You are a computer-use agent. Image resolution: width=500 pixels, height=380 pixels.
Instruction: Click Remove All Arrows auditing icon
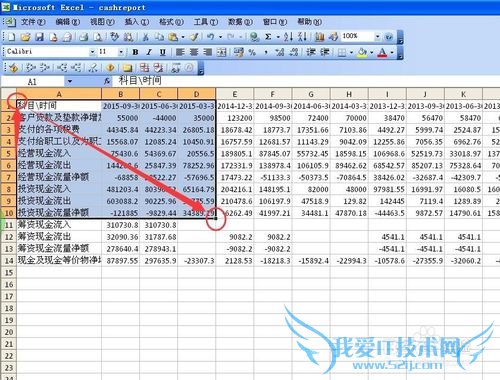93,68
